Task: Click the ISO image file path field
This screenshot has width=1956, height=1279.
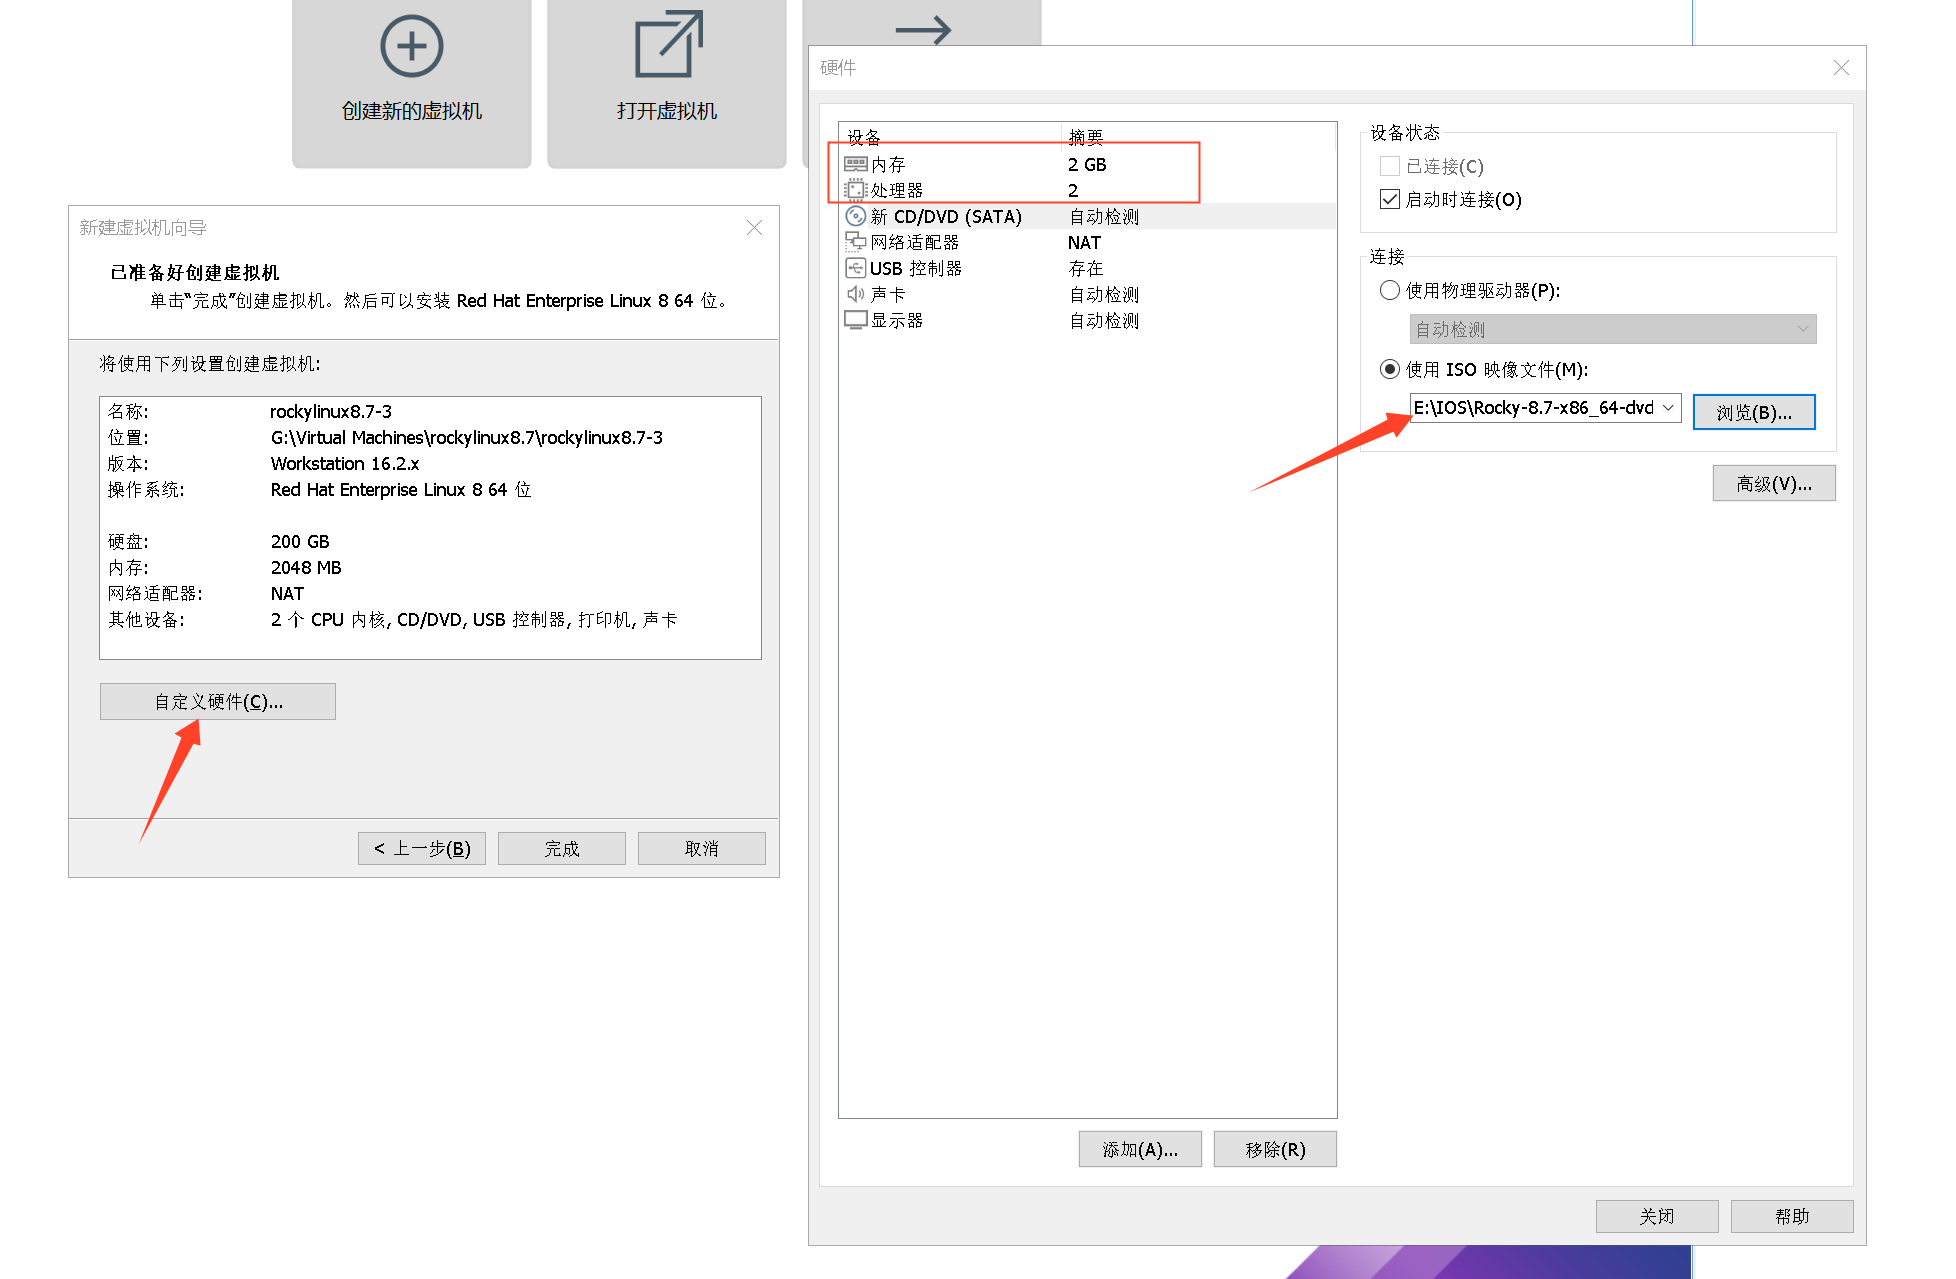Action: tap(1532, 408)
